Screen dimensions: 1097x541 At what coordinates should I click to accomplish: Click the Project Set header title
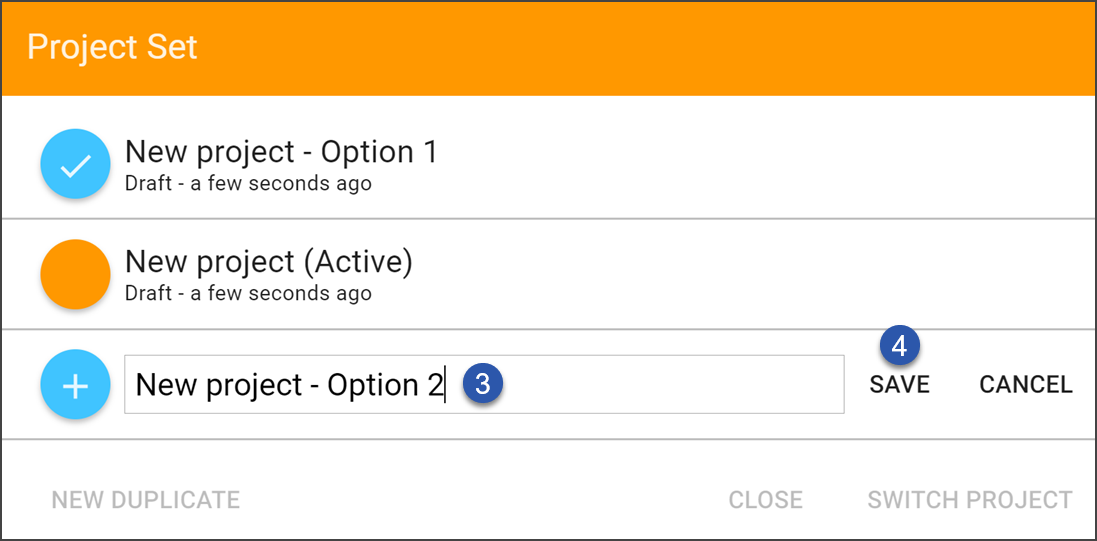(x=113, y=48)
